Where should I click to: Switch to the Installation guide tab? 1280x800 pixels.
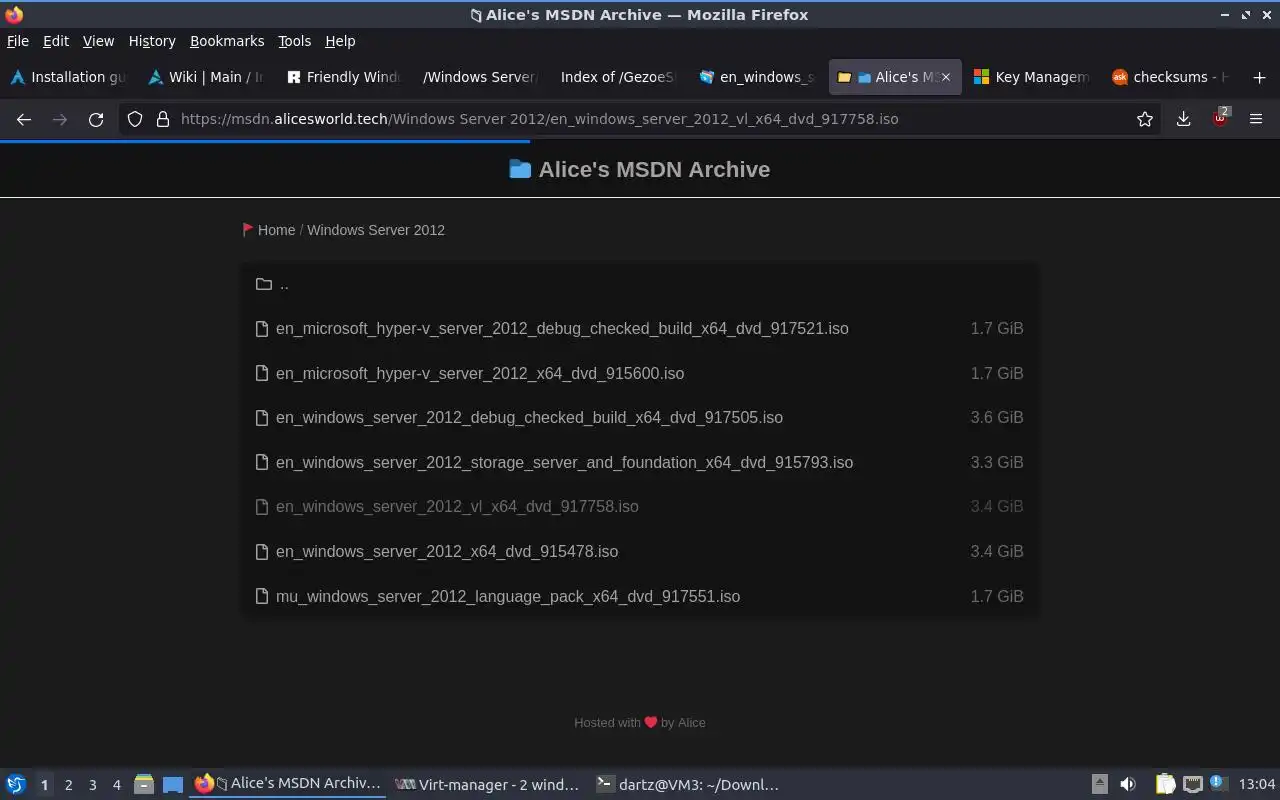(68, 77)
